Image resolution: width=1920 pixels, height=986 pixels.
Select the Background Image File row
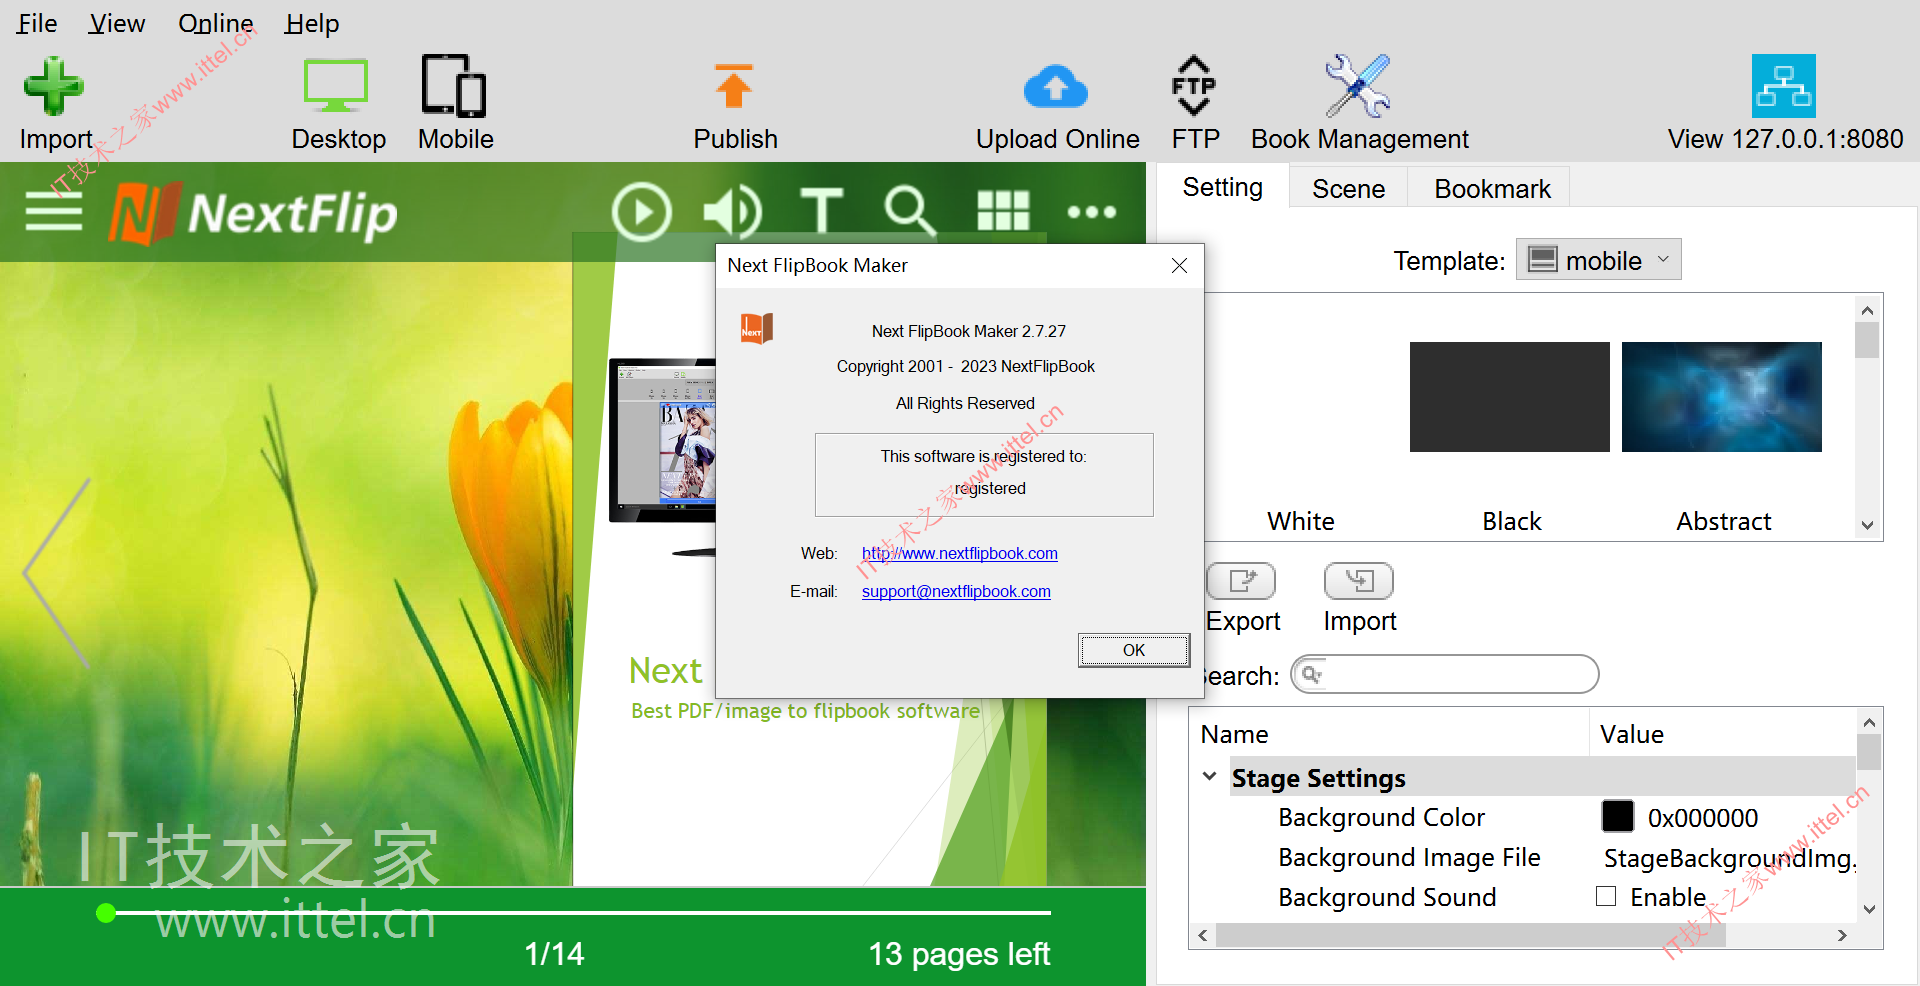(1521, 857)
